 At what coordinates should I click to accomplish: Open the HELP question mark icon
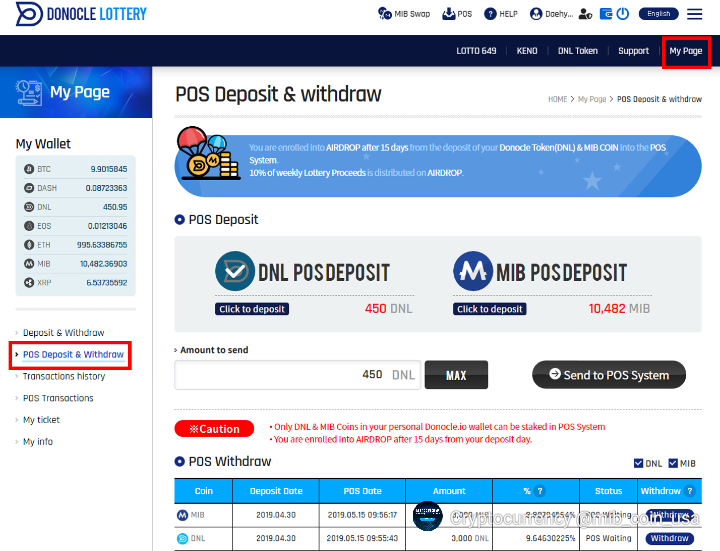pyautogui.click(x=490, y=14)
